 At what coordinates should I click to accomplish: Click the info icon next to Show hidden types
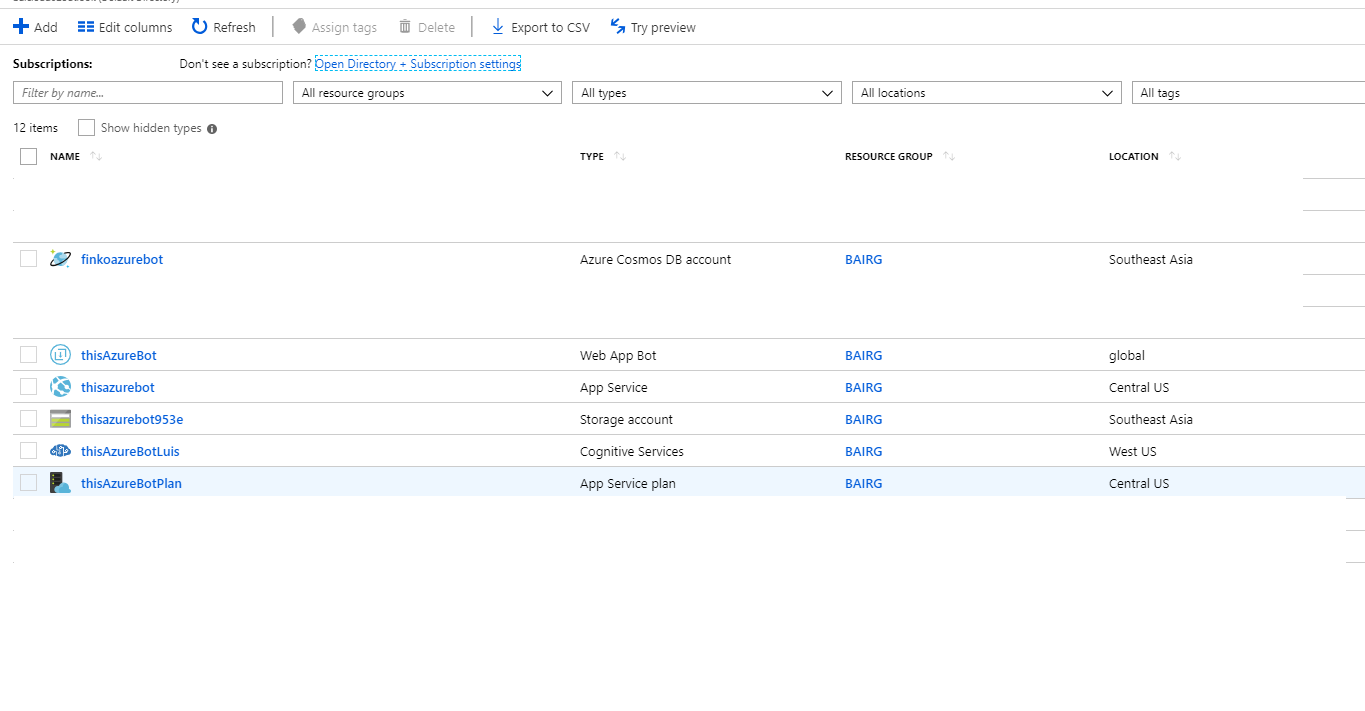click(212, 129)
